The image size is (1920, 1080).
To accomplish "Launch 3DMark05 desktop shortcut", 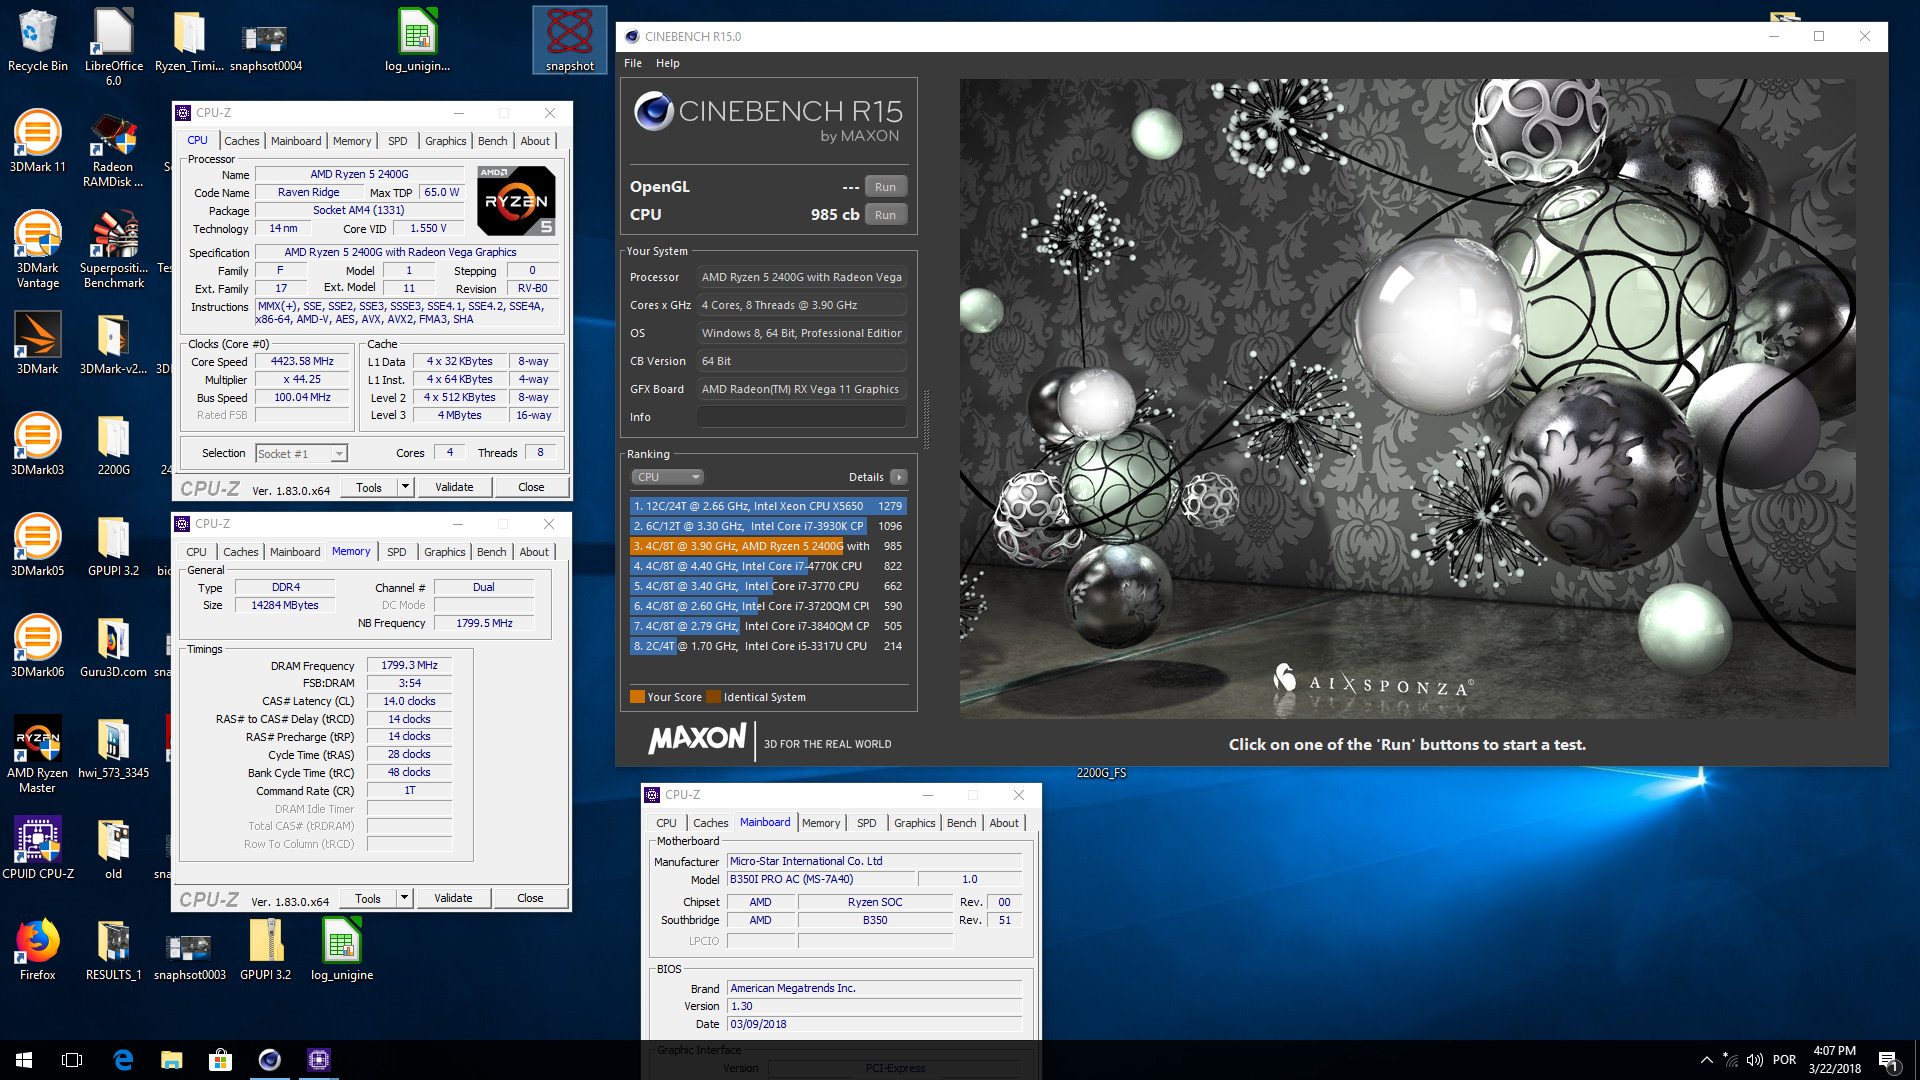I will (x=37, y=545).
